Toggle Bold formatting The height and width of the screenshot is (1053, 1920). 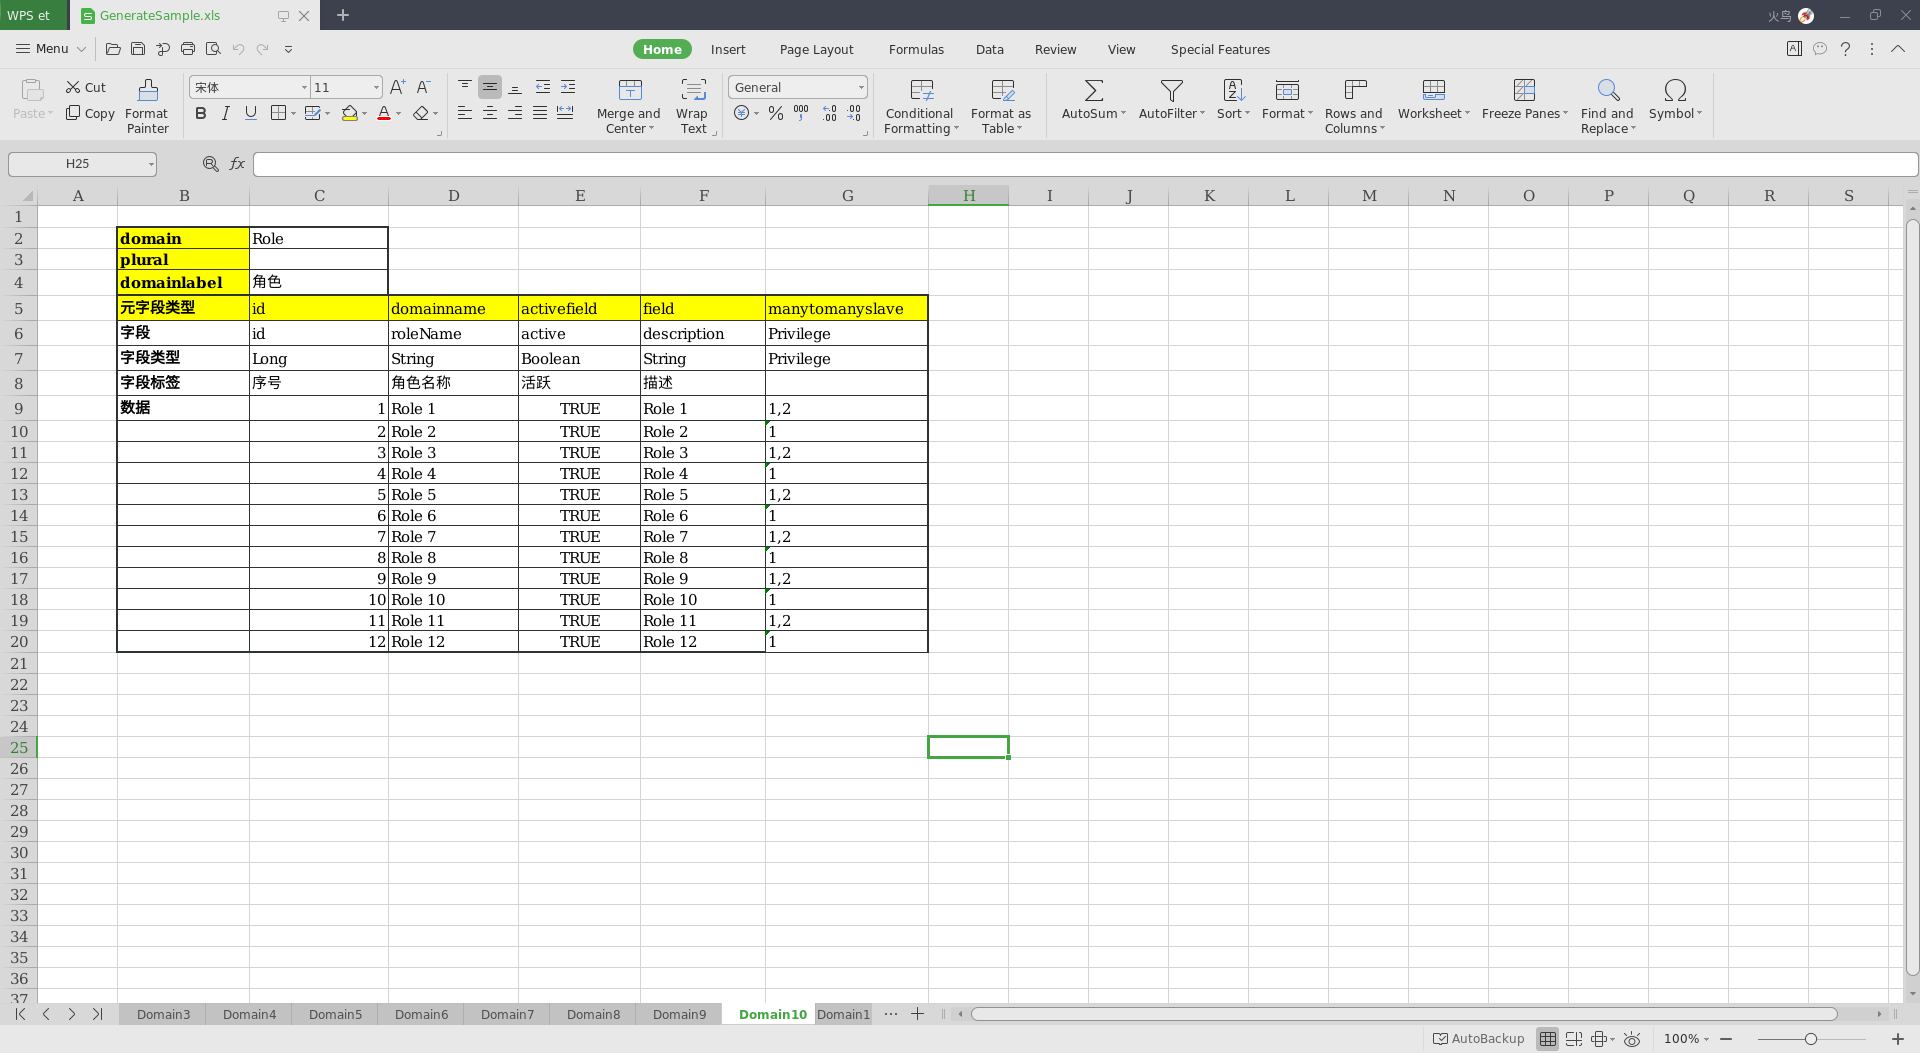(201, 113)
